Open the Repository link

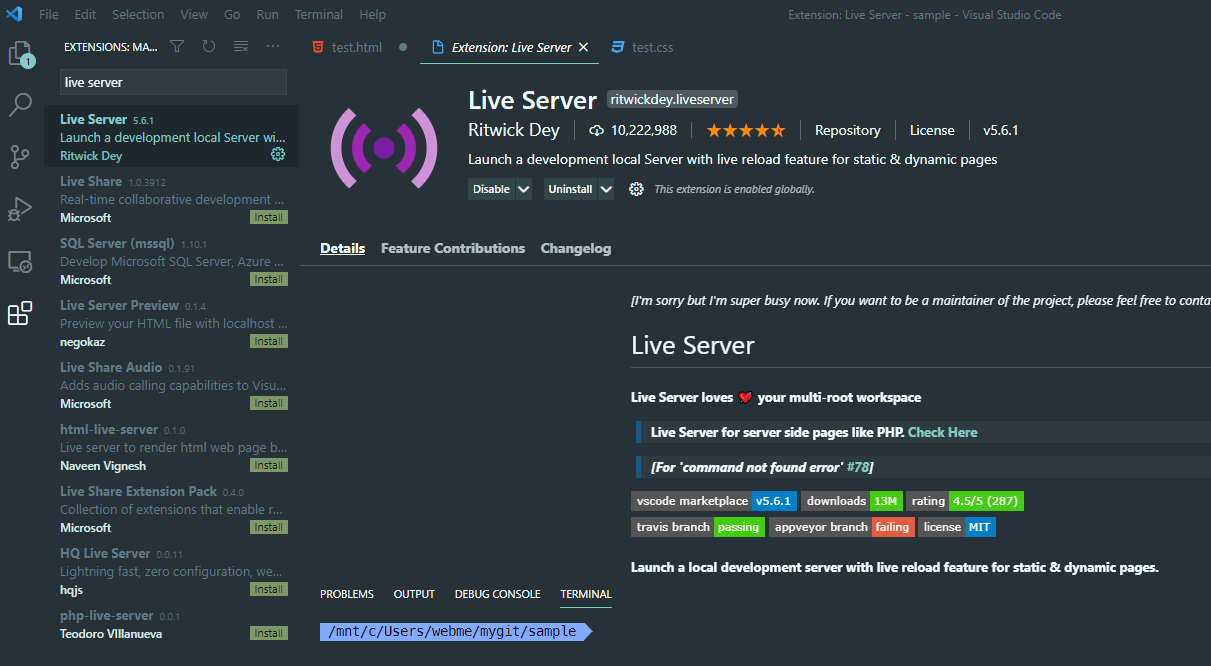847,130
